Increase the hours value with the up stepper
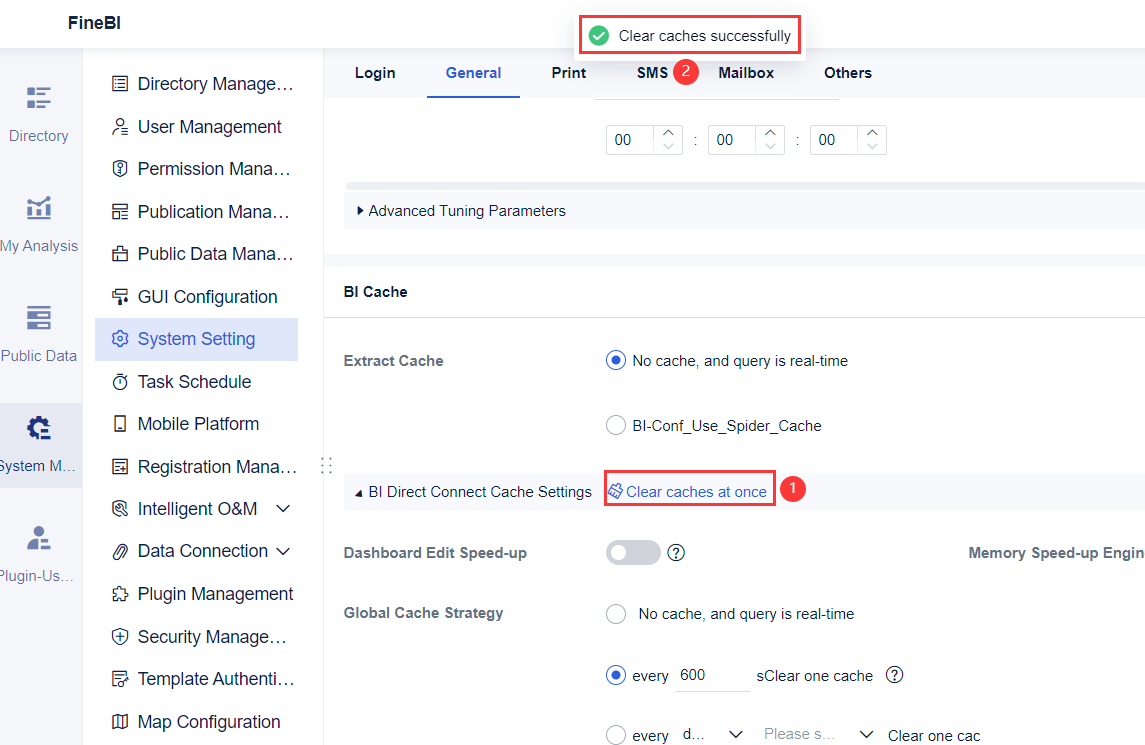Image resolution: width=1145 pixels, height=745 pixels. point(669,131)
